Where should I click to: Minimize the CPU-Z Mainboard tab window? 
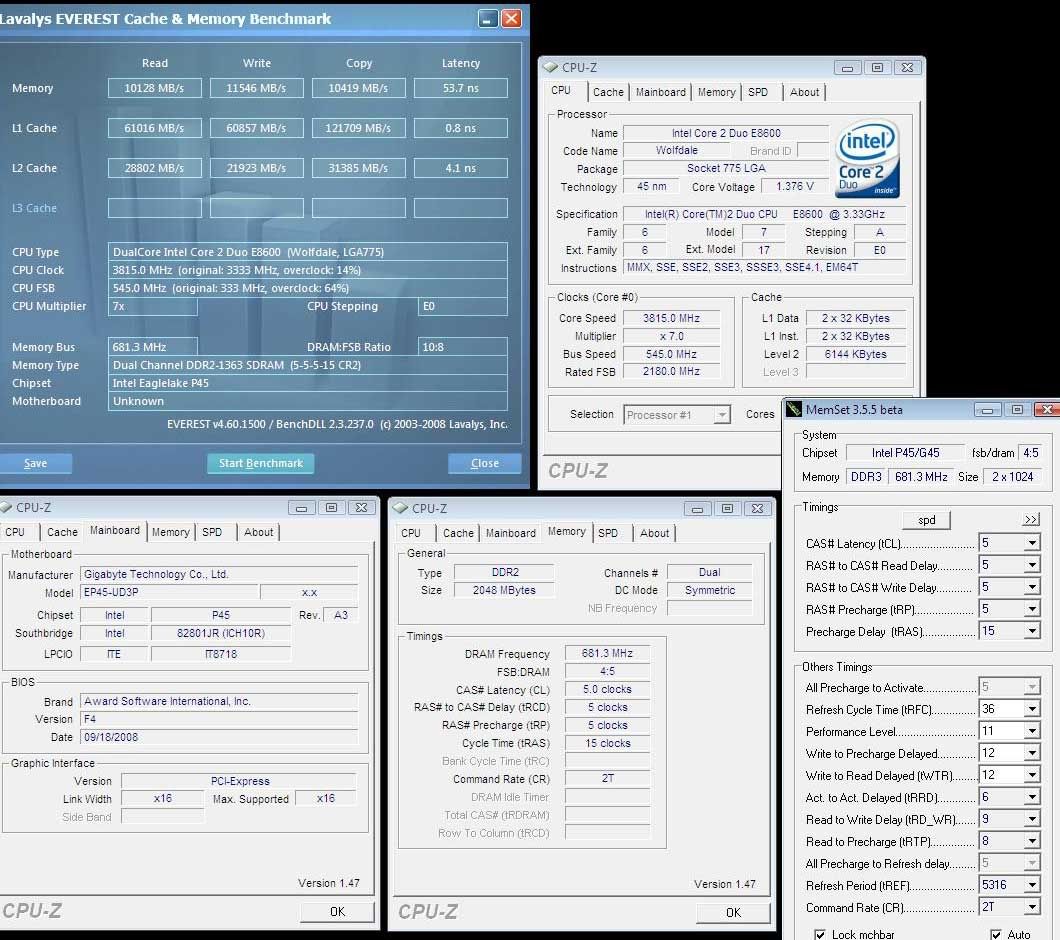tap(302, 508)
